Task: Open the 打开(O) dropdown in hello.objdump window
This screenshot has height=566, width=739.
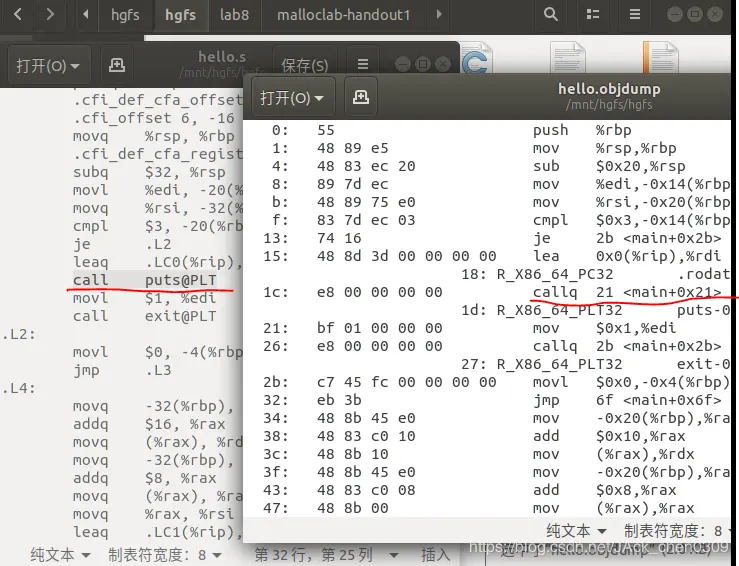Action: click(293, 98)
